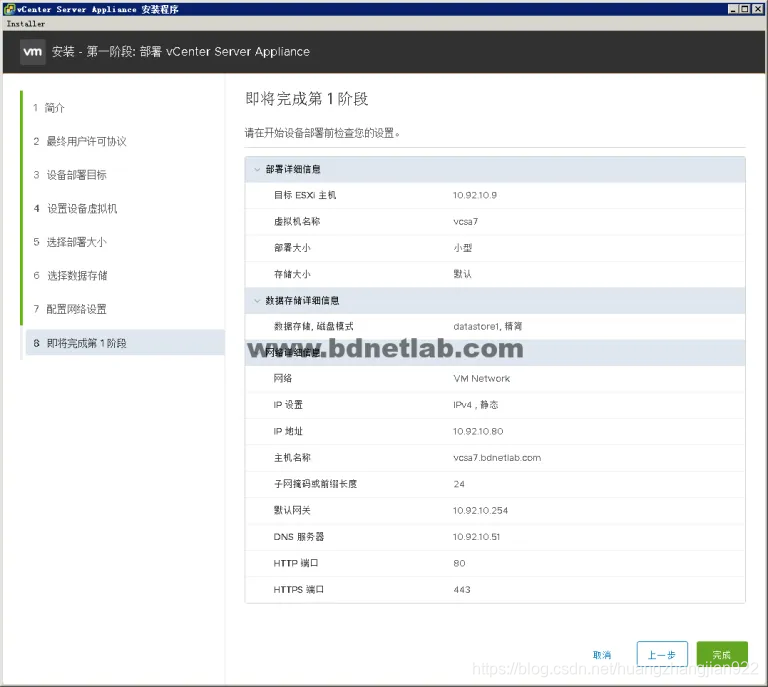768x687 pixels.
Task: Click the 虚拟机名称 label
Action: click(297, 222)
